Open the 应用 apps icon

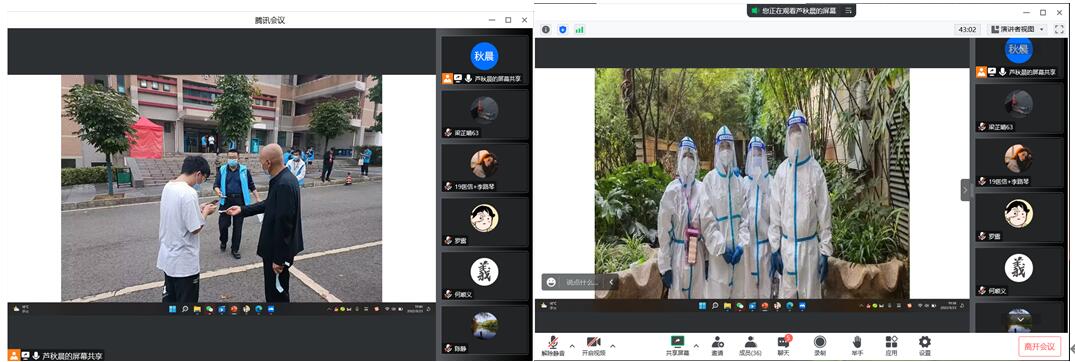tap(891, 345)
